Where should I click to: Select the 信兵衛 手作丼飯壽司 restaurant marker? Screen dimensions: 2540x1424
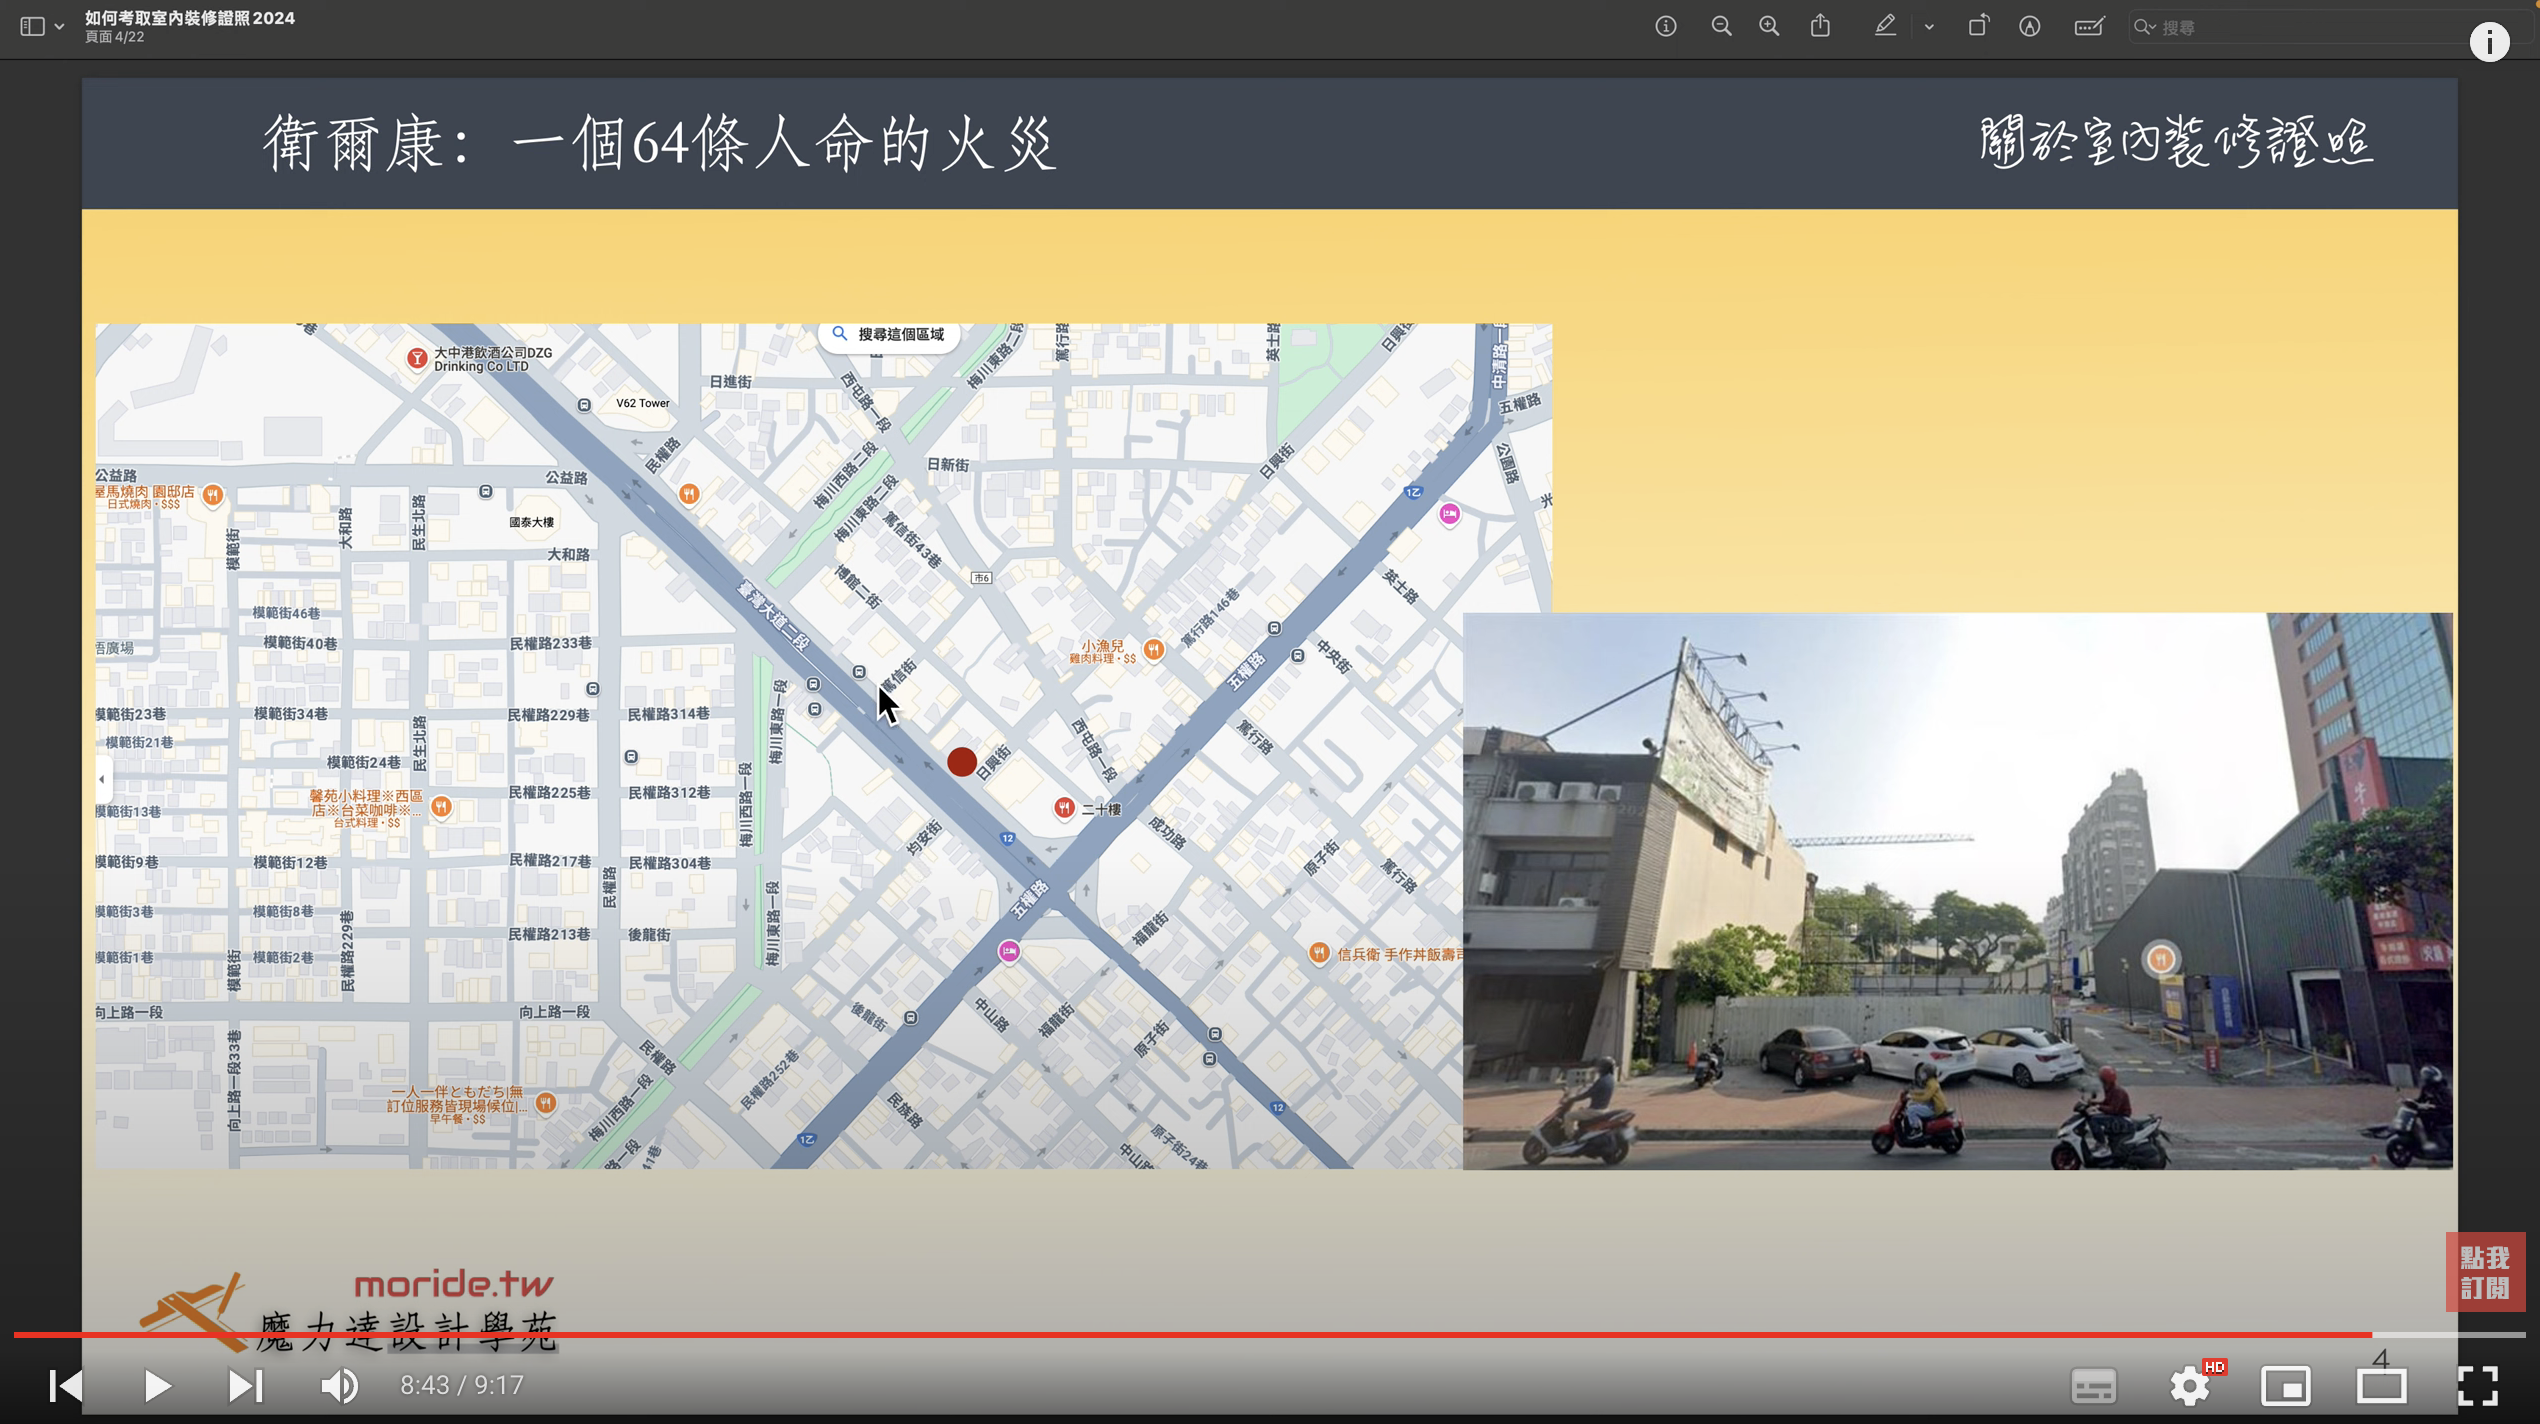point(1319,954)
